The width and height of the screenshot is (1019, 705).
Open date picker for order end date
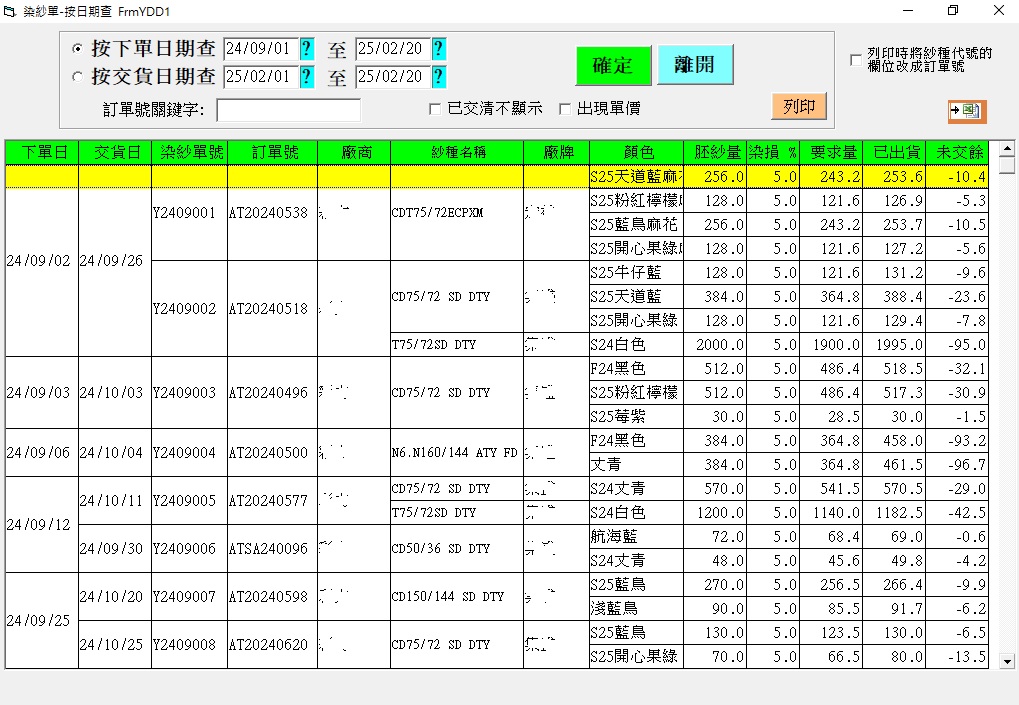tap(439, 49)
